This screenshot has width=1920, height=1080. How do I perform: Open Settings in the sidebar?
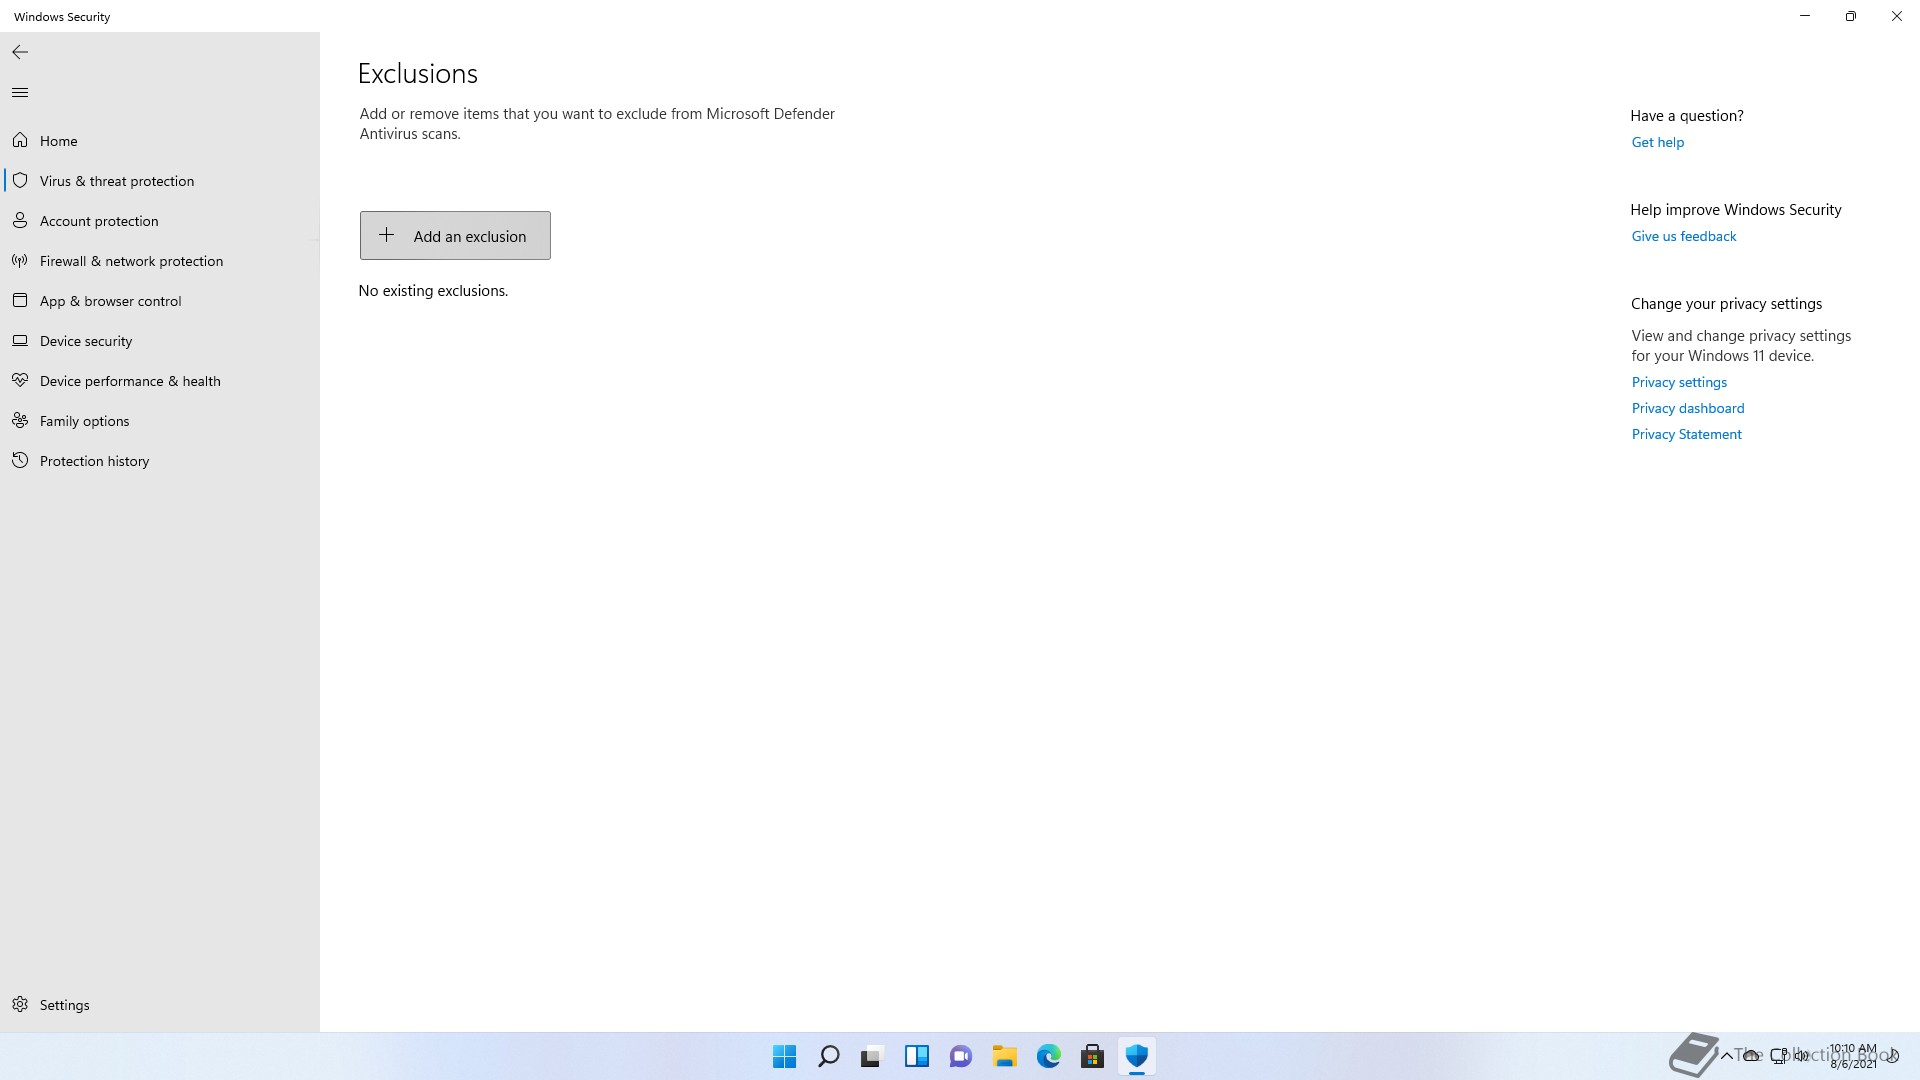tap(160, 1005)
